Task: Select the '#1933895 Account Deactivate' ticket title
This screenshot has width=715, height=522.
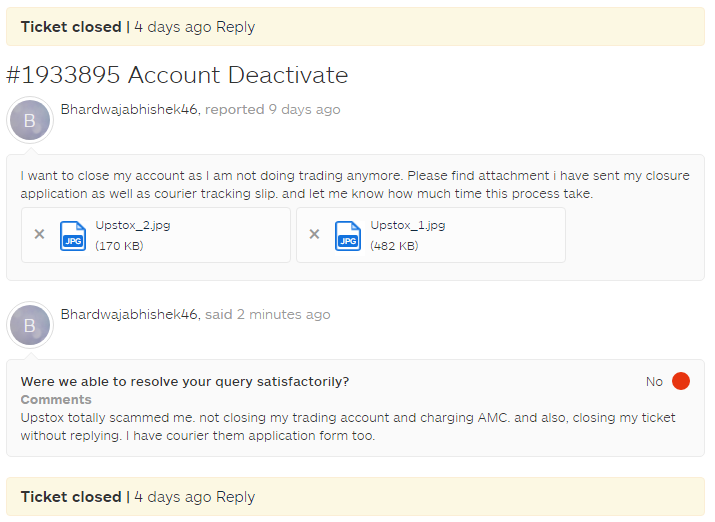Action: [x=177, y=75]
